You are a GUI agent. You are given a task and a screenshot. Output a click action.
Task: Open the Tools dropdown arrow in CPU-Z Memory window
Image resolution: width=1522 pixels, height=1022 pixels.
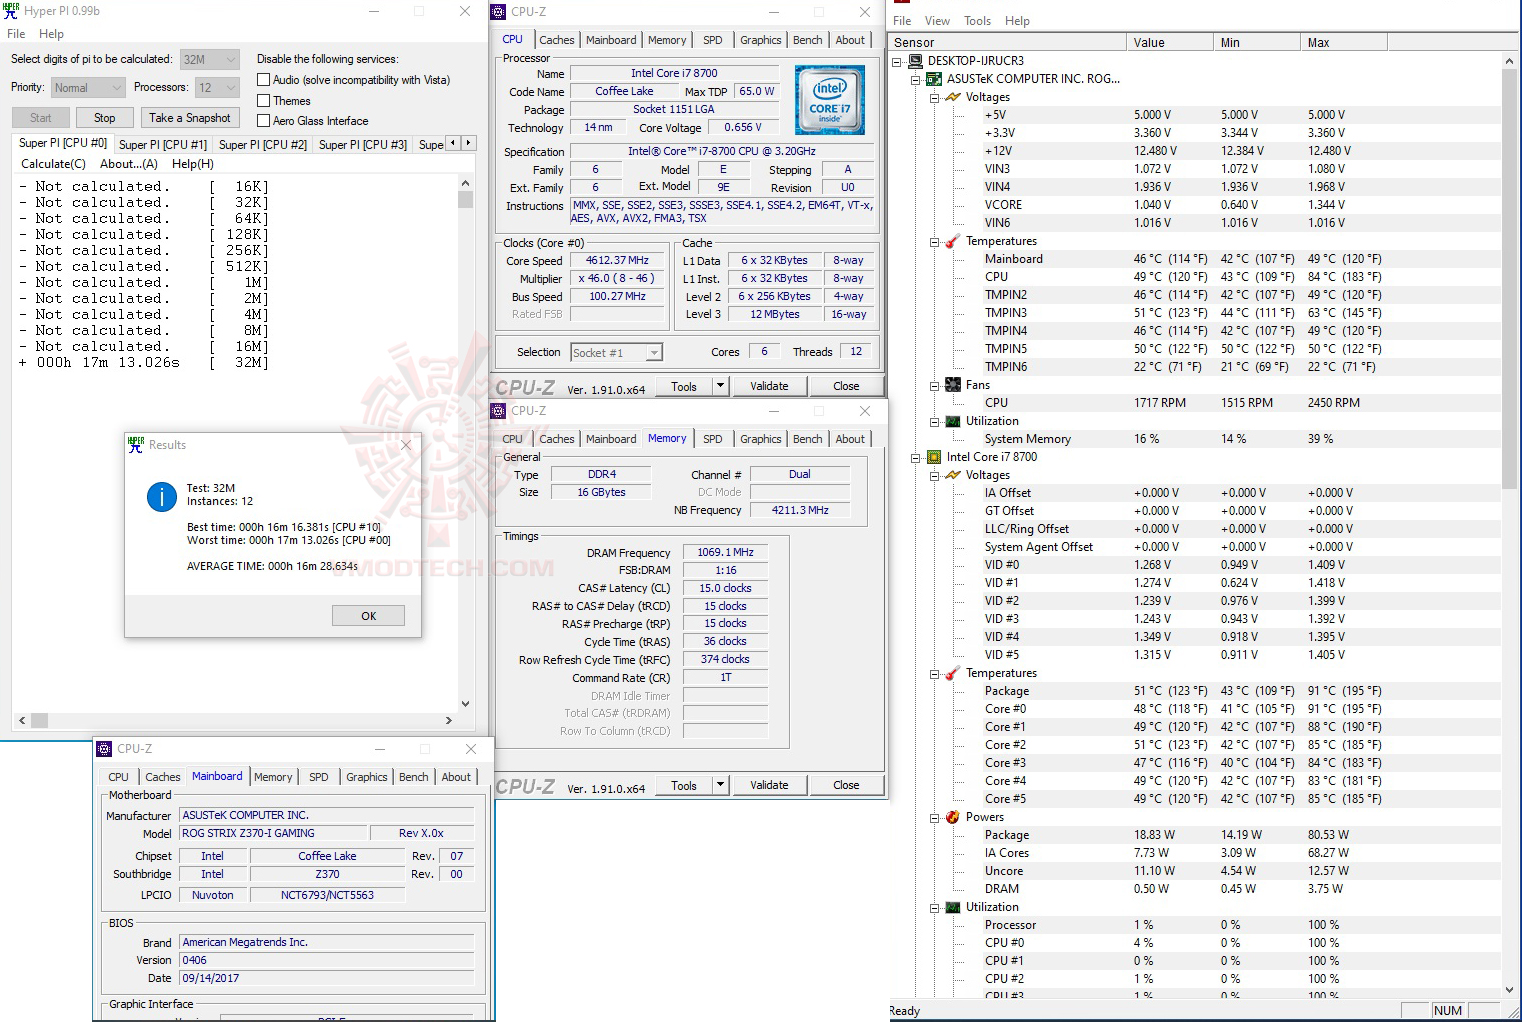(719, 785)
